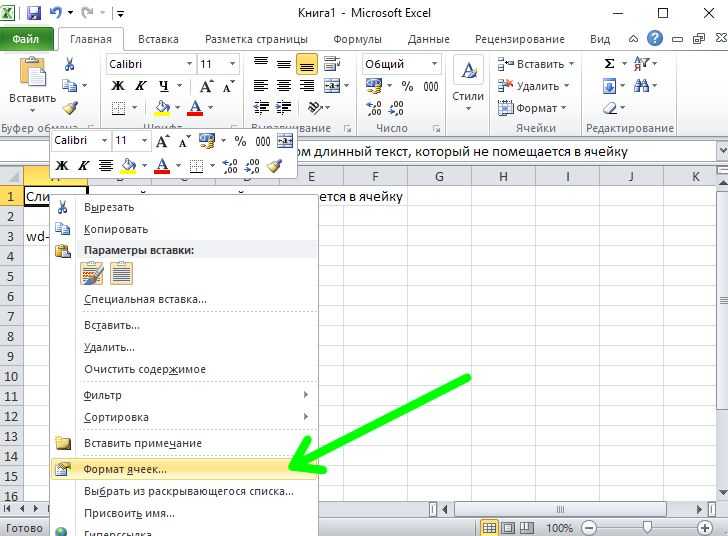Click the Copy icon in ribbon clipboard group
Viewport: 728px width, 536px height.
[70, 85]
